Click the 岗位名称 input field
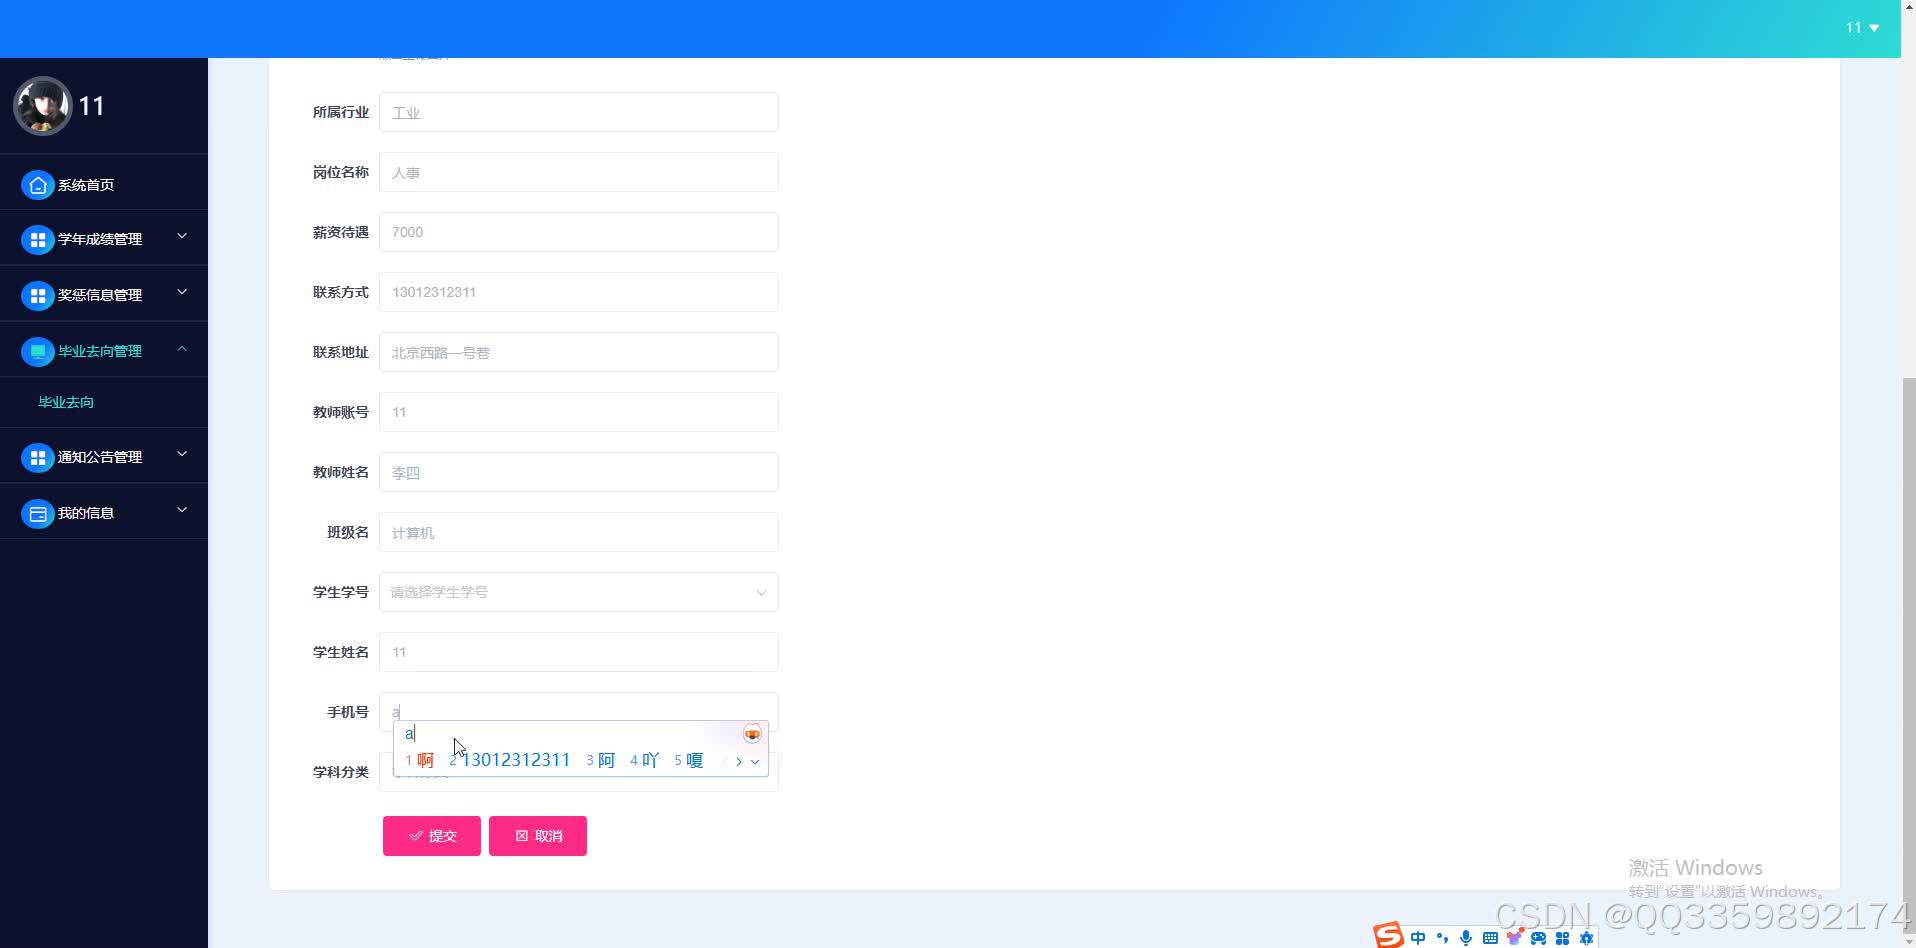The width and height of the screenshot is (1916, 948). point(578,172)
